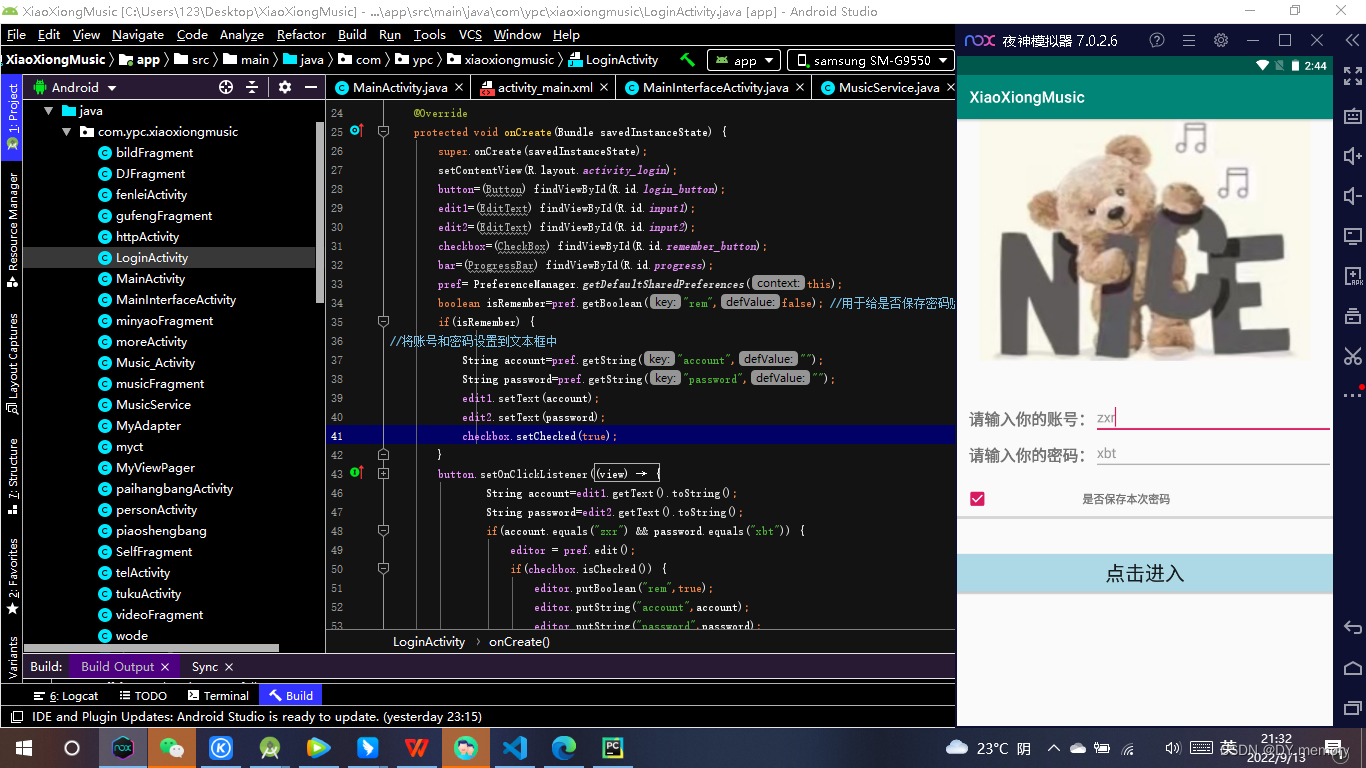Switch to MainActivity.java editor tab
Image resolution: width=1366 pixels, height=768 pixels.
point(400,87)
